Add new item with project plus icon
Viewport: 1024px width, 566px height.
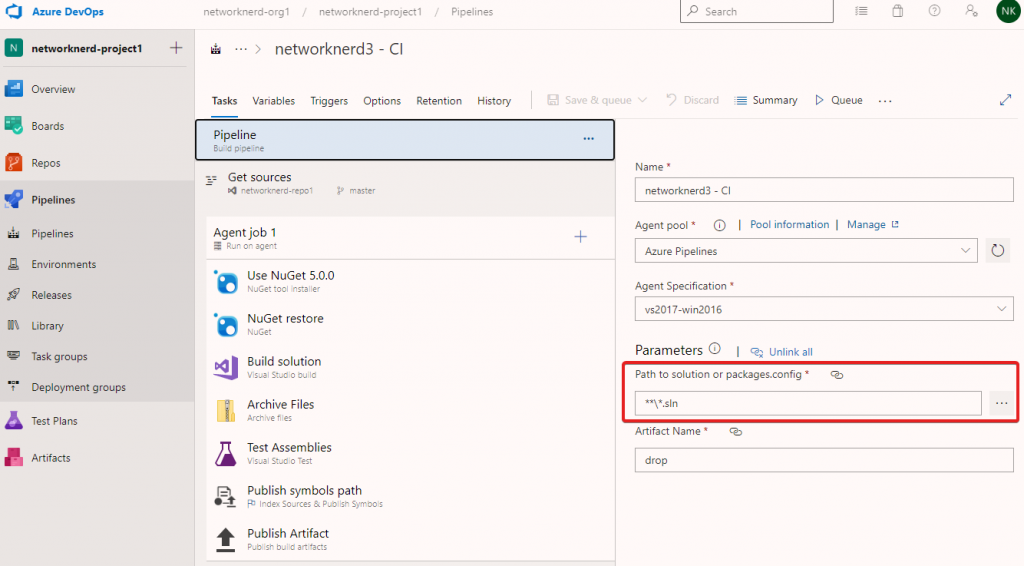point(176,48)
